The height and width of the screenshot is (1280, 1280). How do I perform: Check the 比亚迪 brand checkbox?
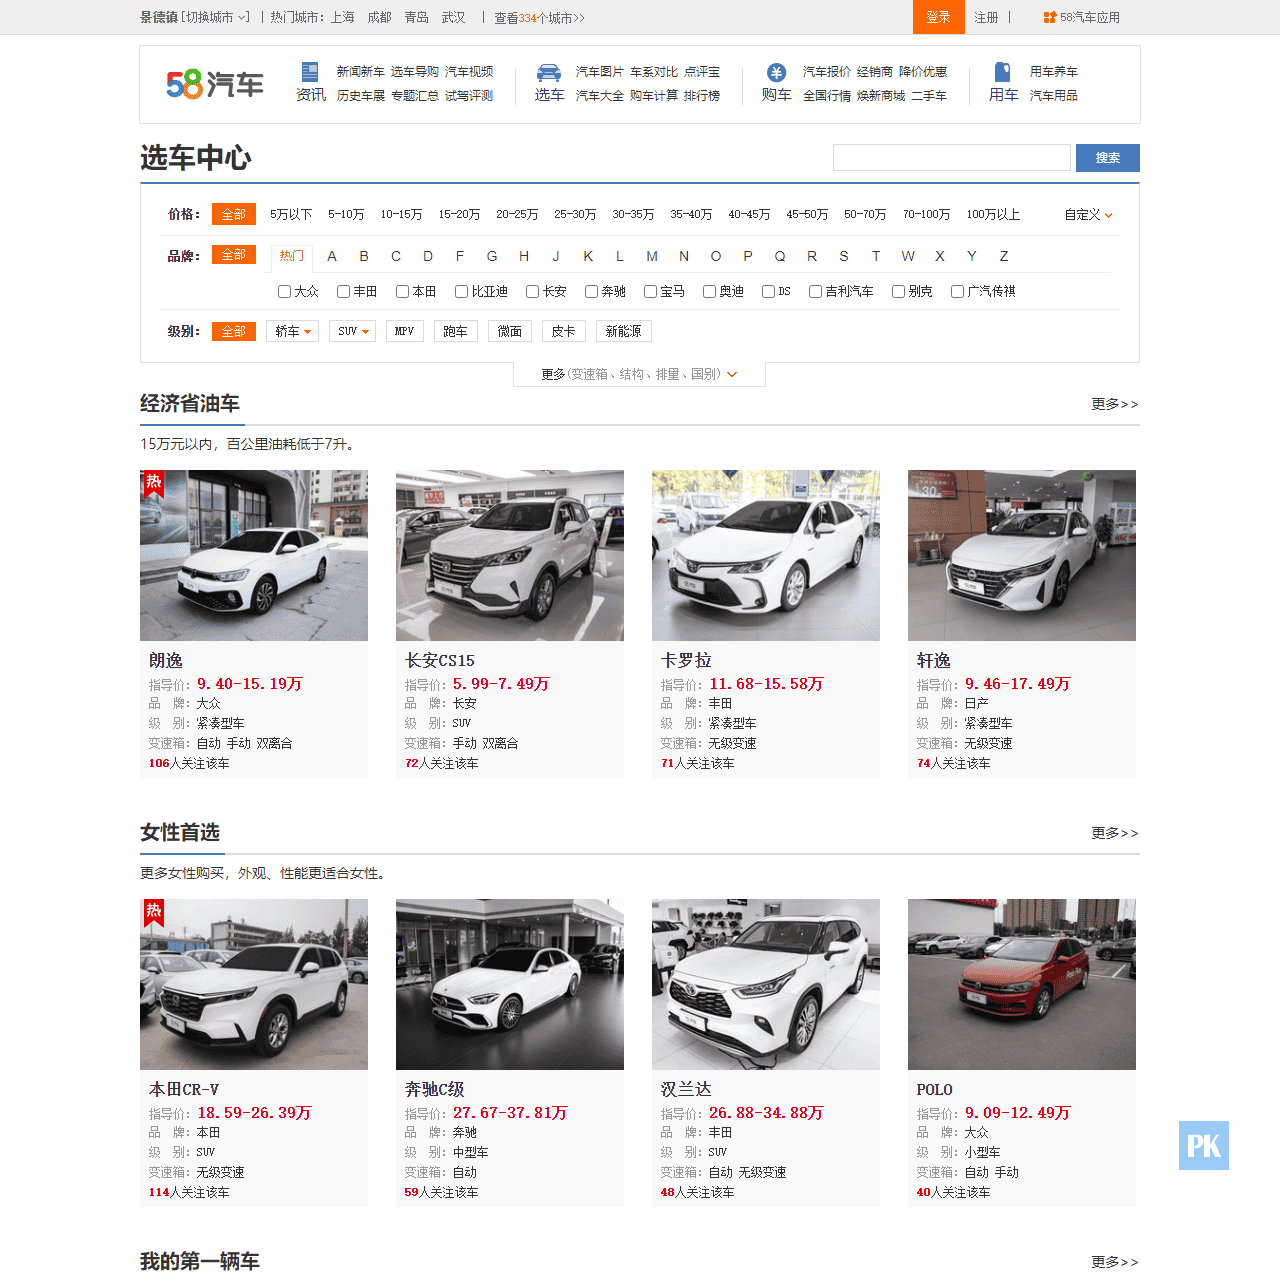tap(461, 291)
